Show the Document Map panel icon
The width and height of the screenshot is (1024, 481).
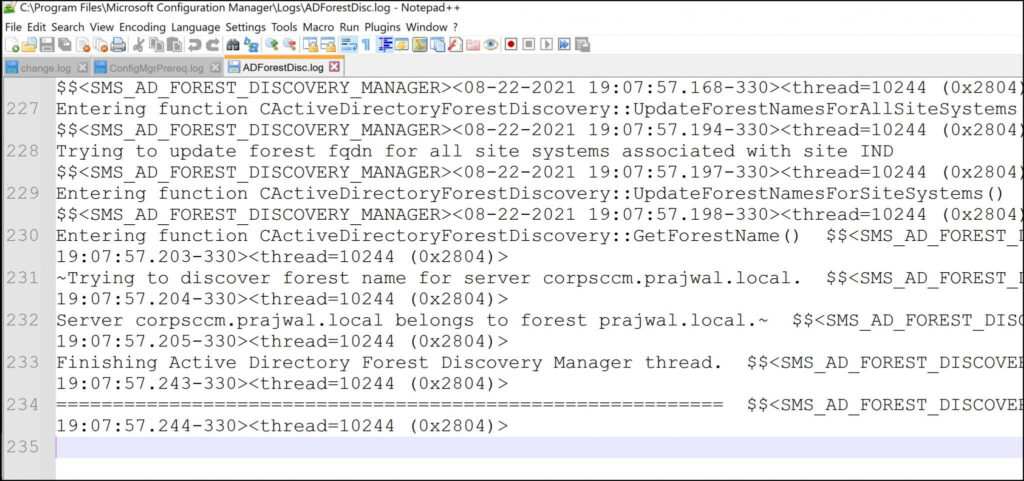[x=420, y=45]
